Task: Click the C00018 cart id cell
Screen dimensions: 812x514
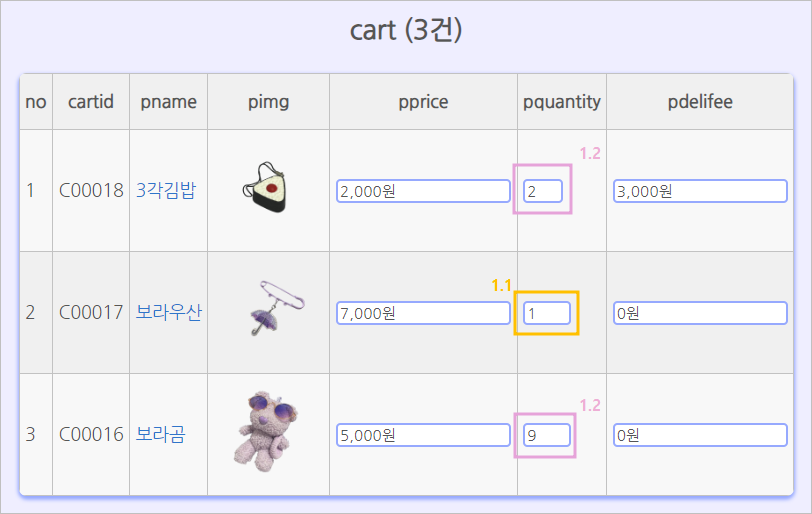Action: 91,190
